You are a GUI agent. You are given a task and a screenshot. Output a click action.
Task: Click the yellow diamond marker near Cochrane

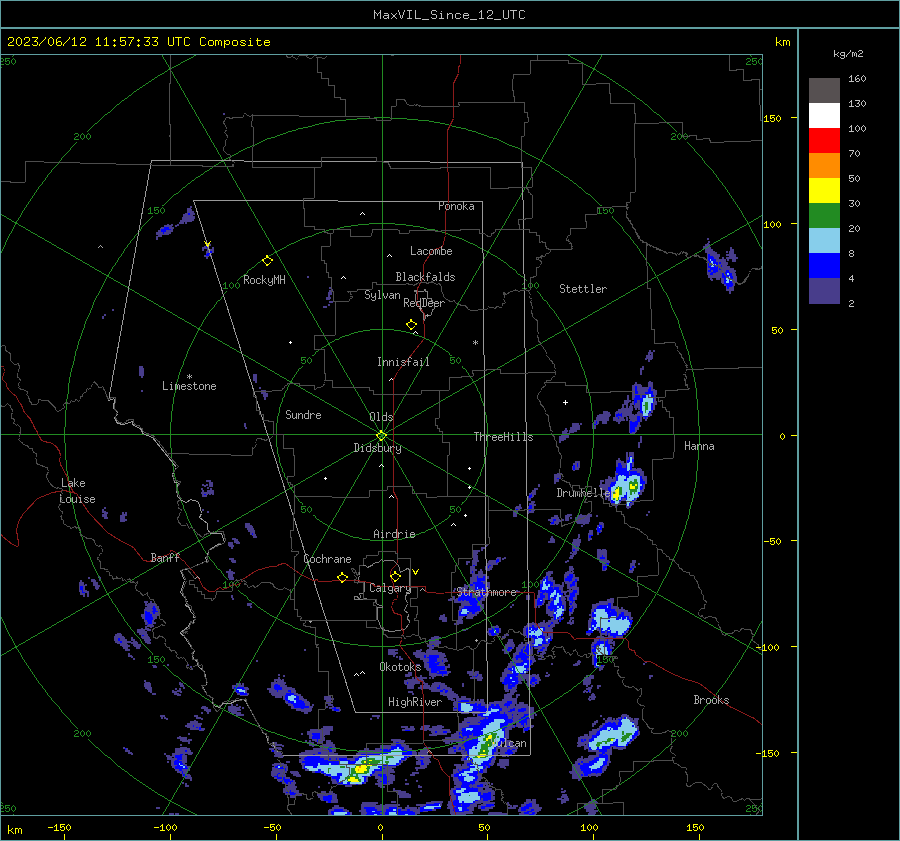tap(342, 578)
